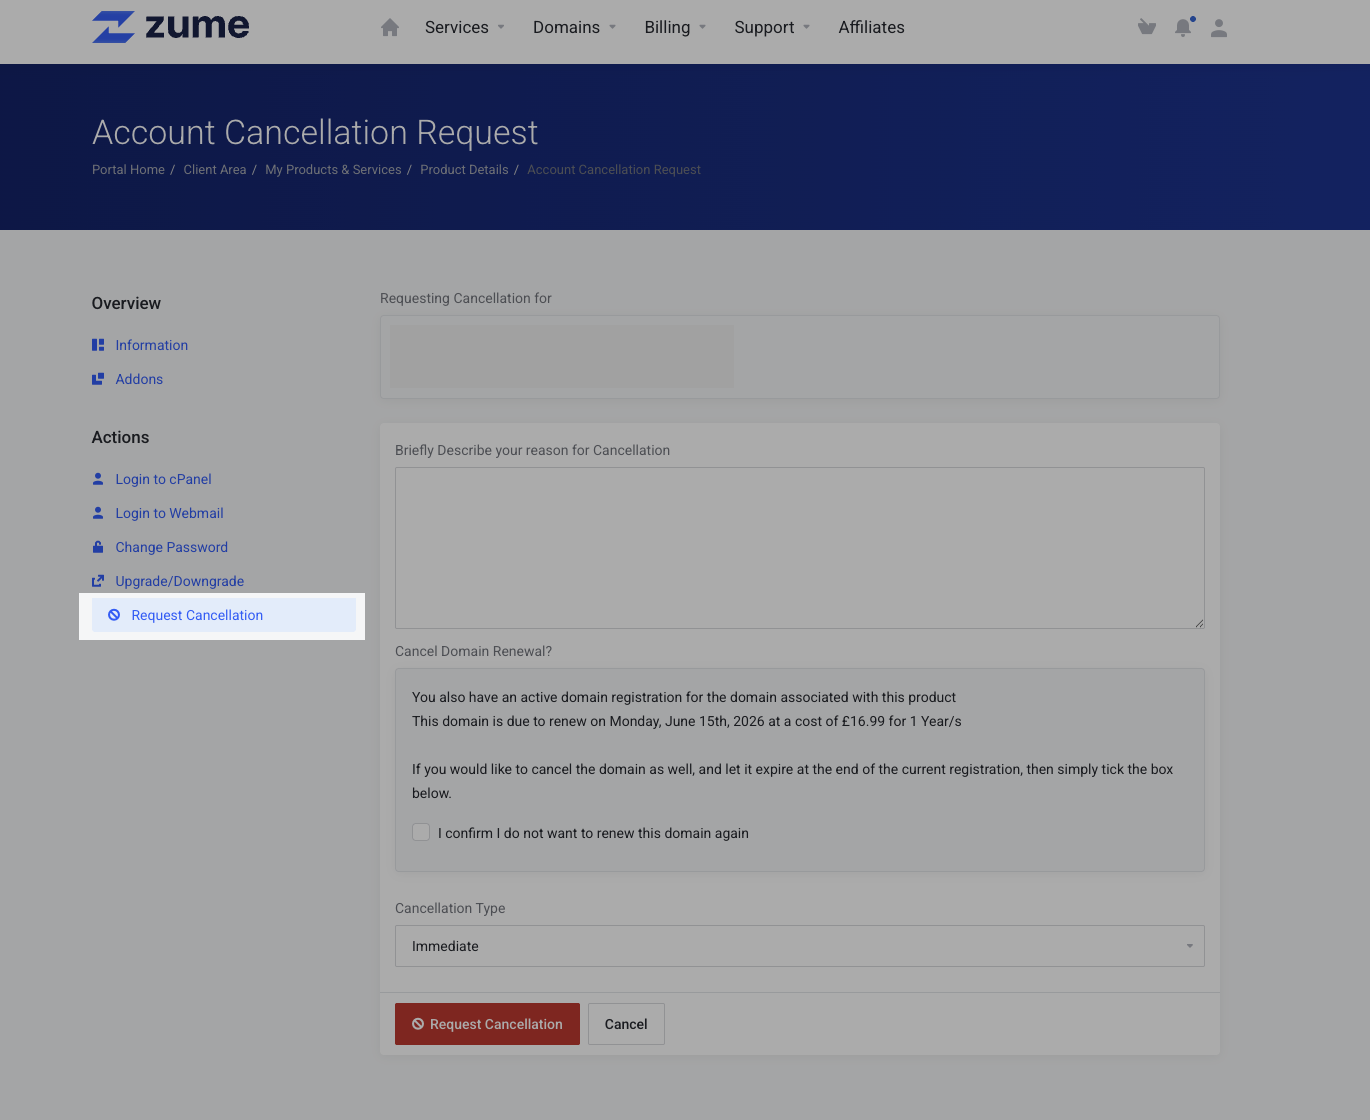Screen dimensions: 1370x1120
Task: Click the Addons sidebar icon
Action: [x=98, y=379]
